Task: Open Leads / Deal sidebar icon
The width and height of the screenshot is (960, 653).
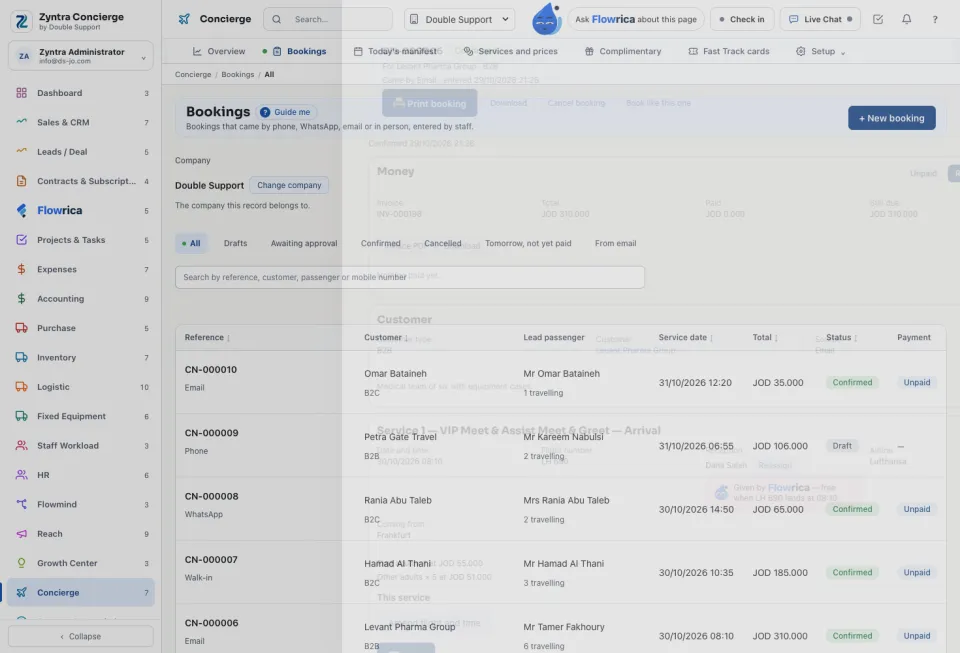Action: (x=21, y=152)
